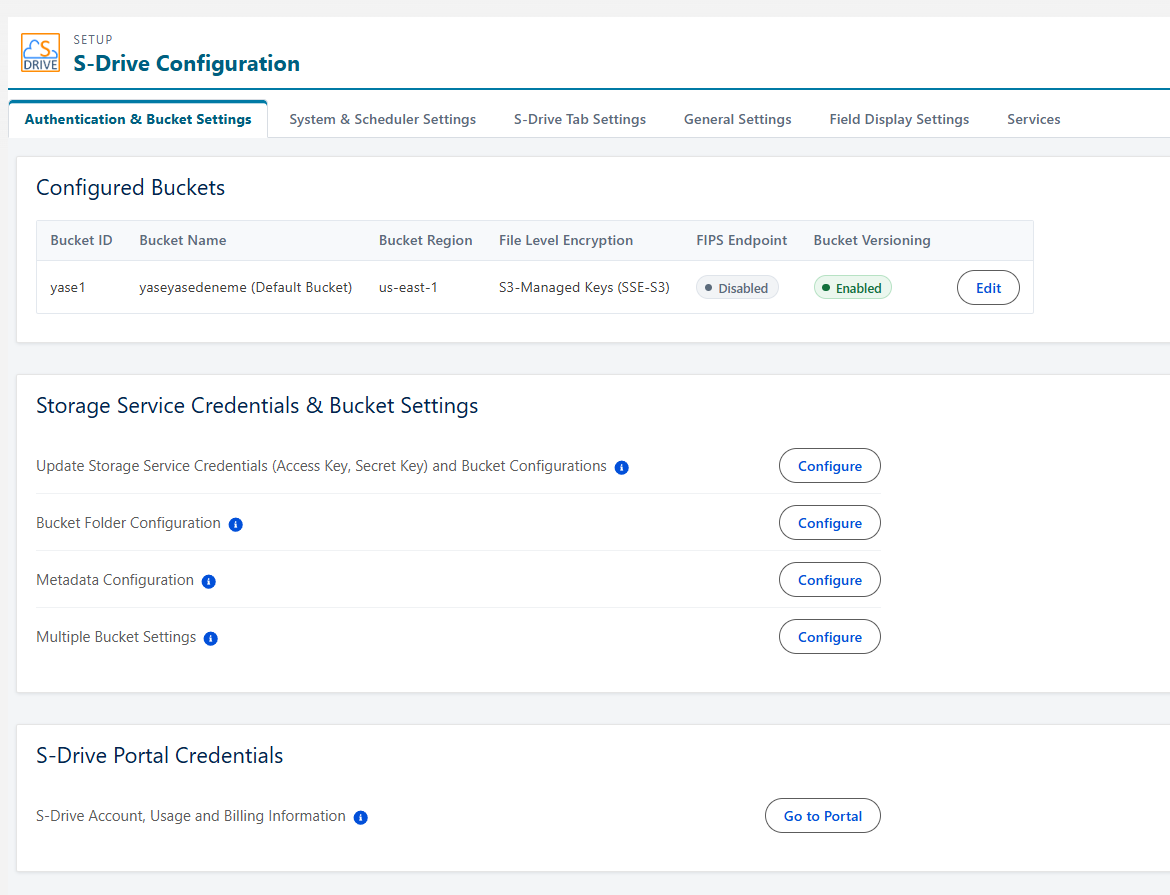
Task: Click the Bucket ID column header
Action: point(81,240)
